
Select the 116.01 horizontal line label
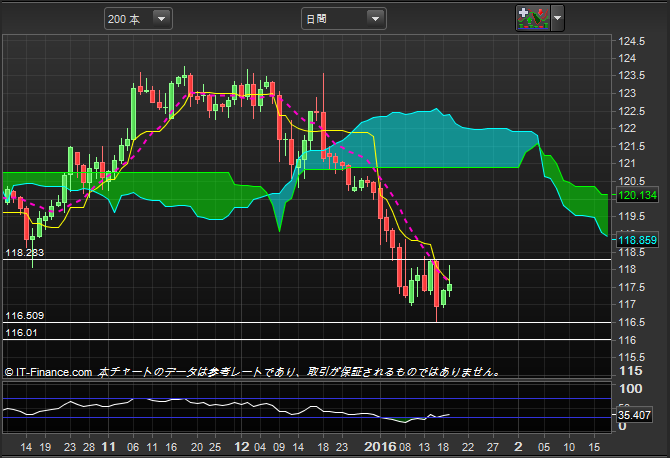[x=21, y=333]
